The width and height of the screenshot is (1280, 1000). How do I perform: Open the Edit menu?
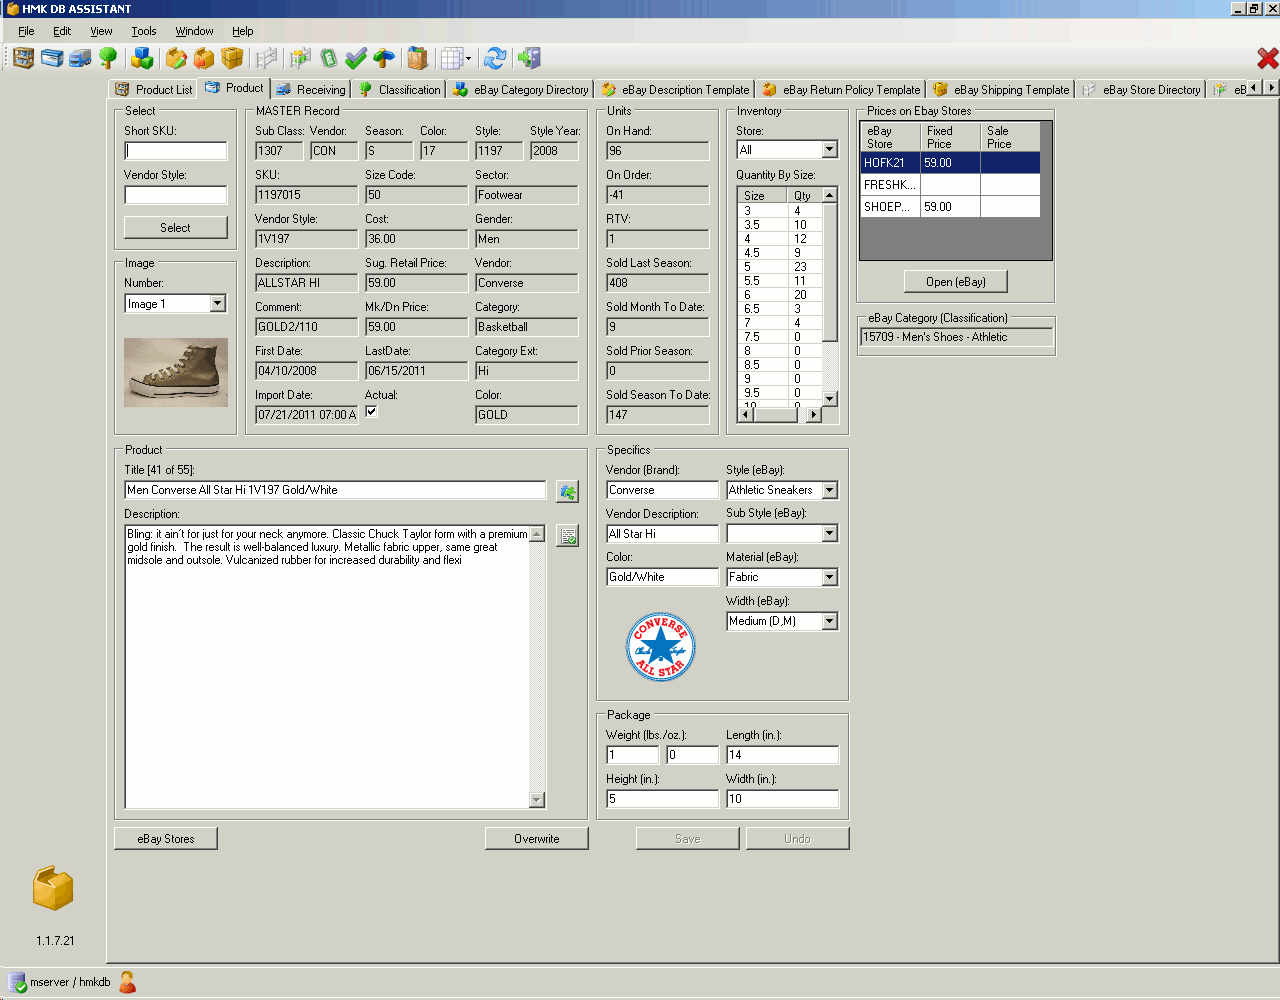[x=62, y=31]
